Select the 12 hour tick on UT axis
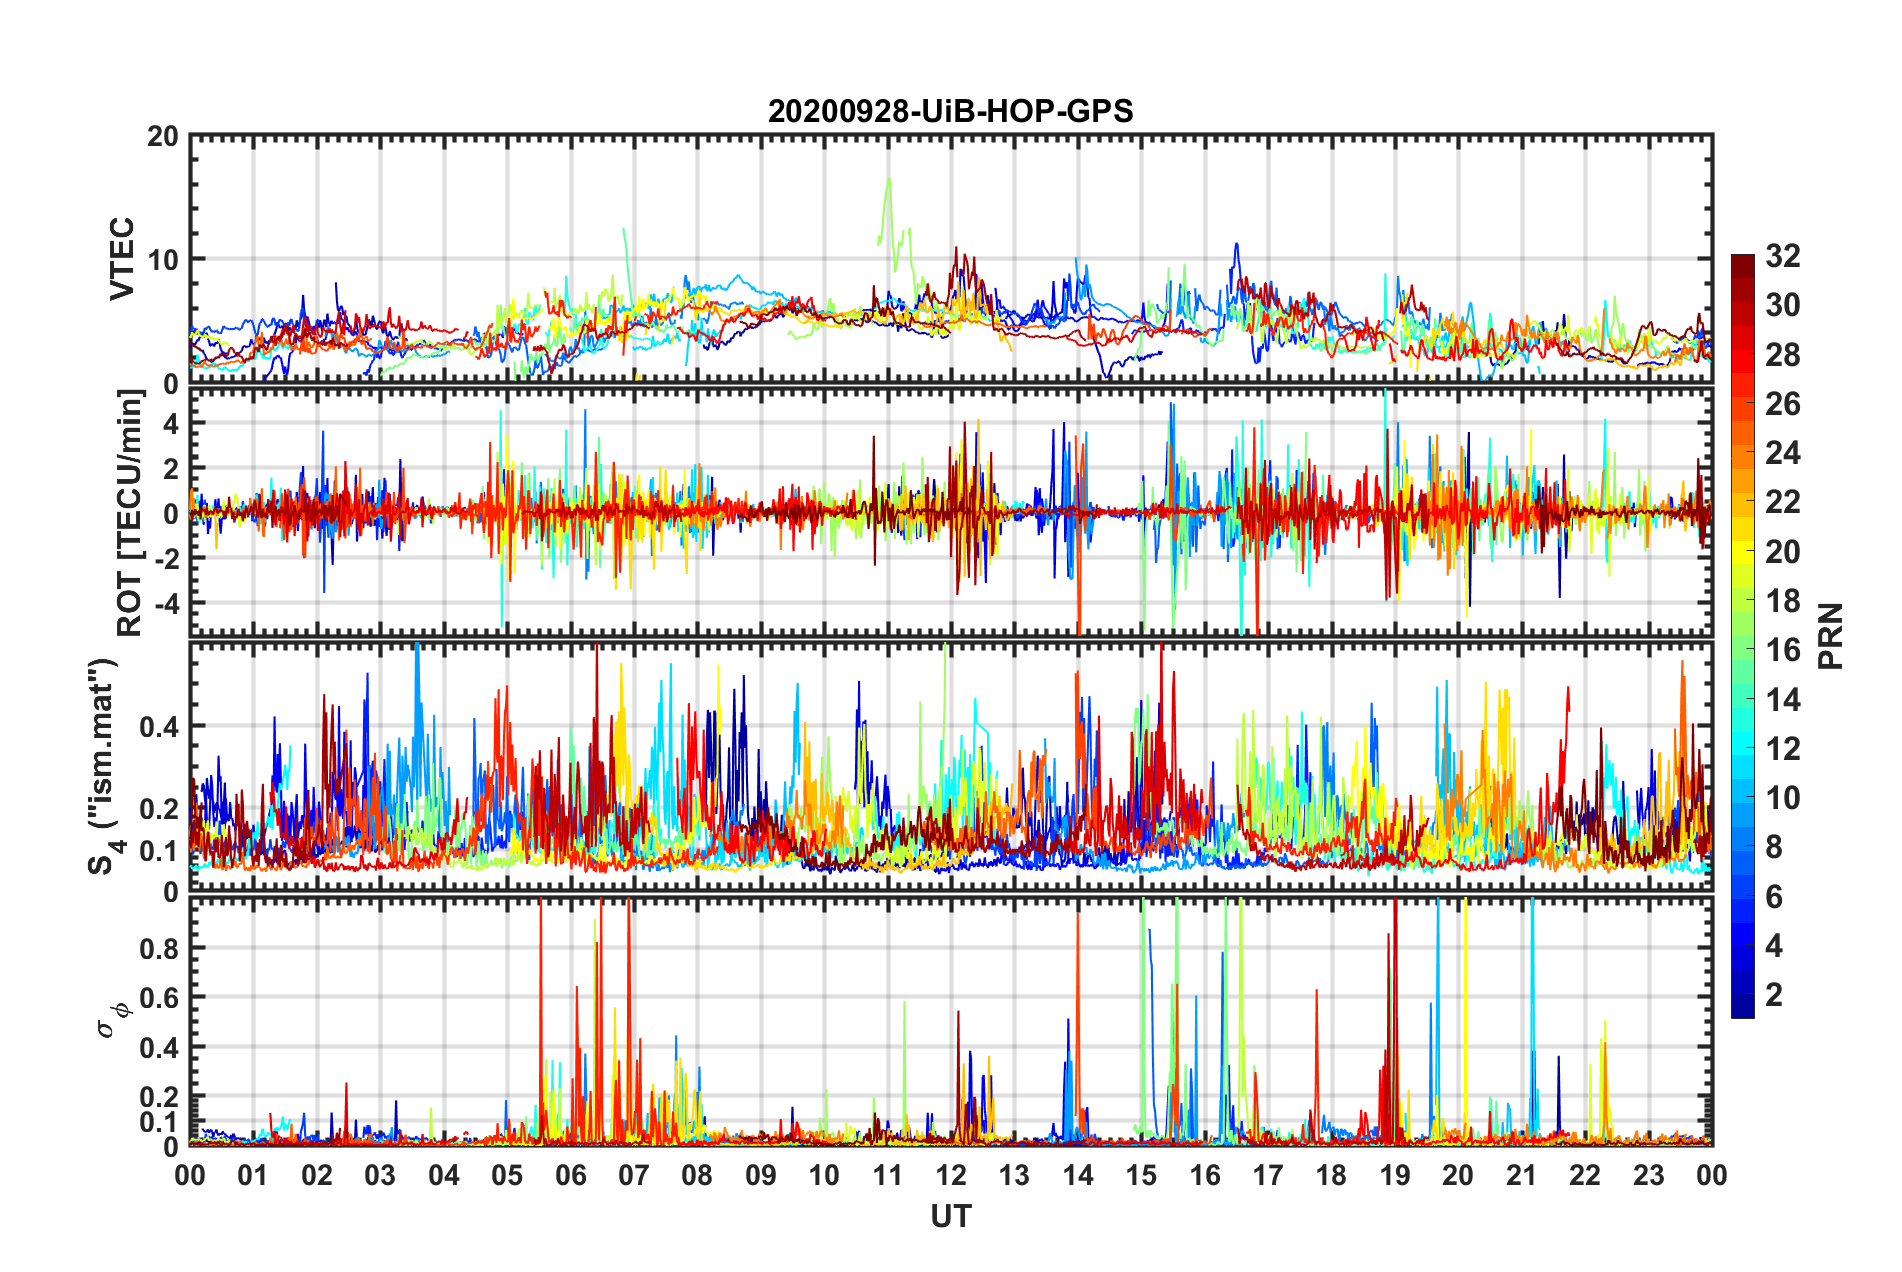The image size is (1902, 1272). 950,1174
